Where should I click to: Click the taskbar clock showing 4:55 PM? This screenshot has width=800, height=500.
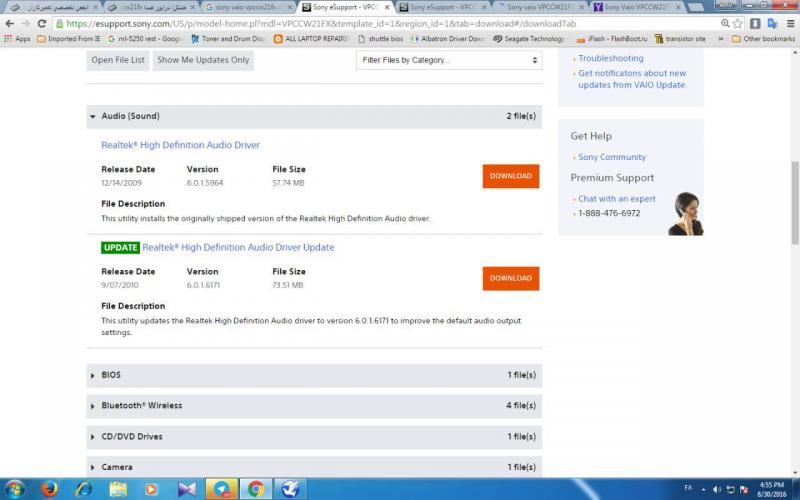(772, 489)
